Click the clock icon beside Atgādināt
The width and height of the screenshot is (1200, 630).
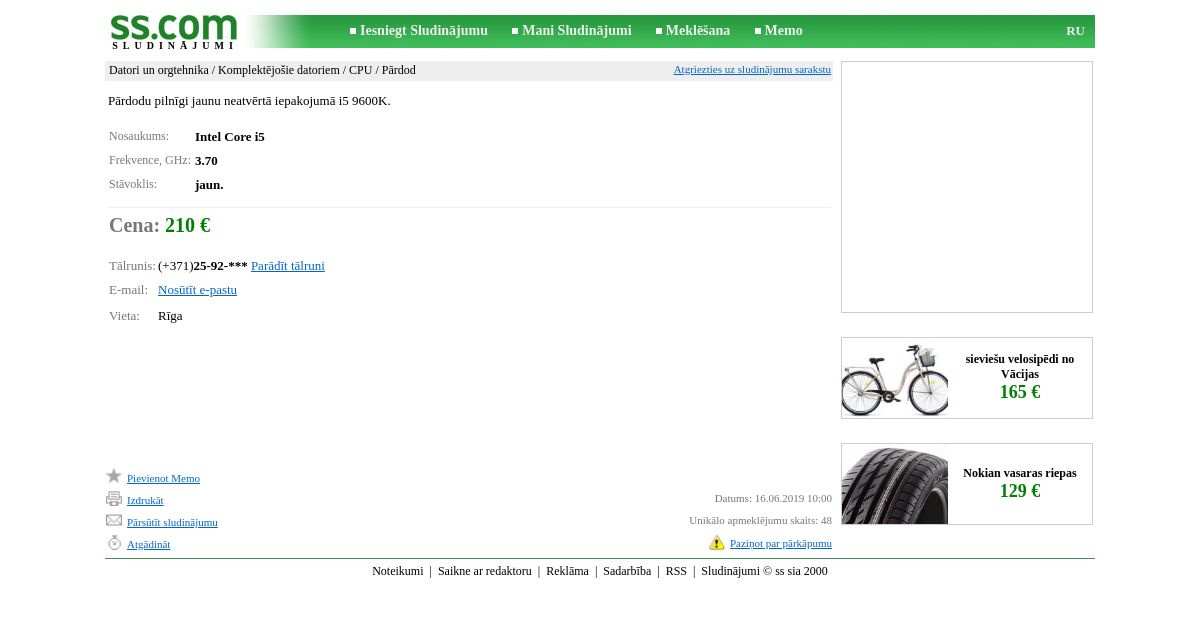(114, 543)
